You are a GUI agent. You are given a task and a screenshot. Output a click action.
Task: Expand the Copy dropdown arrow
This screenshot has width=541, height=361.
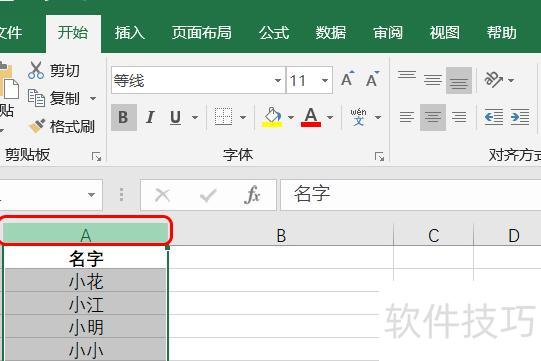(x=93, y=99)
